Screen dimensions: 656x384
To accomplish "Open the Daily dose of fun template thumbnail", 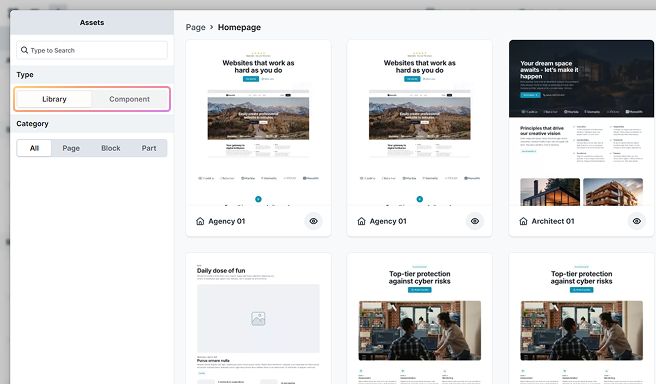I will [259, 318].
